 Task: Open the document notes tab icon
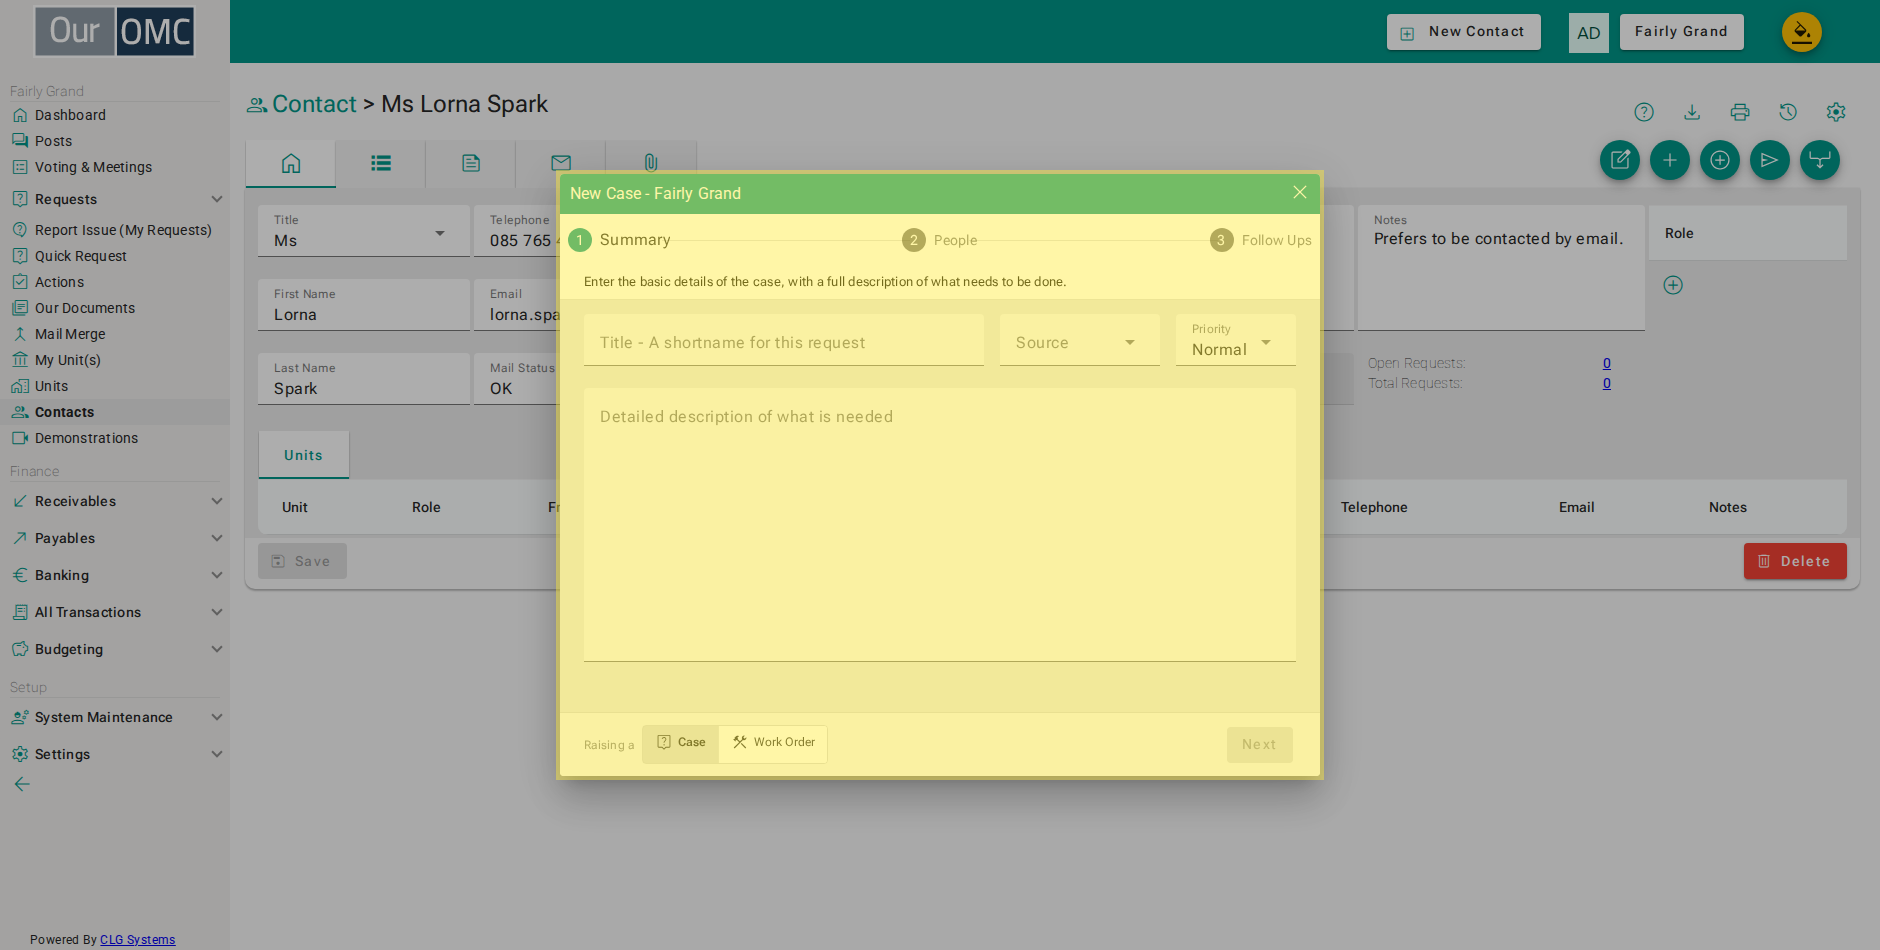point(471,163)
